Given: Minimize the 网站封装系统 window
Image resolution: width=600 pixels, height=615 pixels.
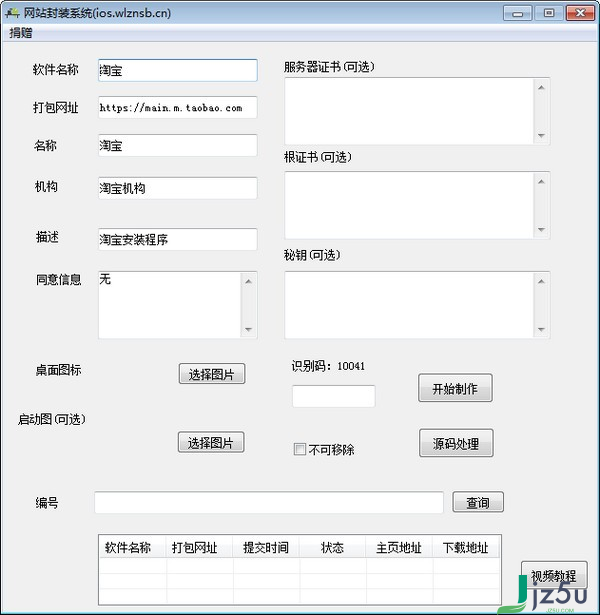Looking at the screenshot, I should [518, 13].
